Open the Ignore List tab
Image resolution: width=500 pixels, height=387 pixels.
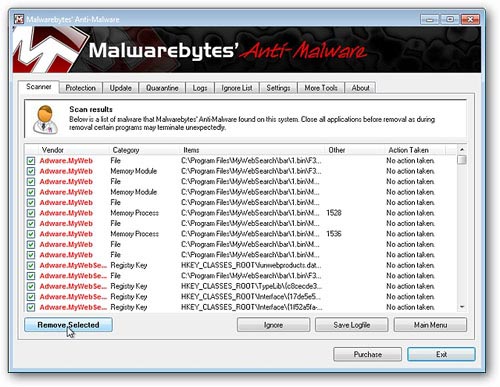(x=237, y=88)
